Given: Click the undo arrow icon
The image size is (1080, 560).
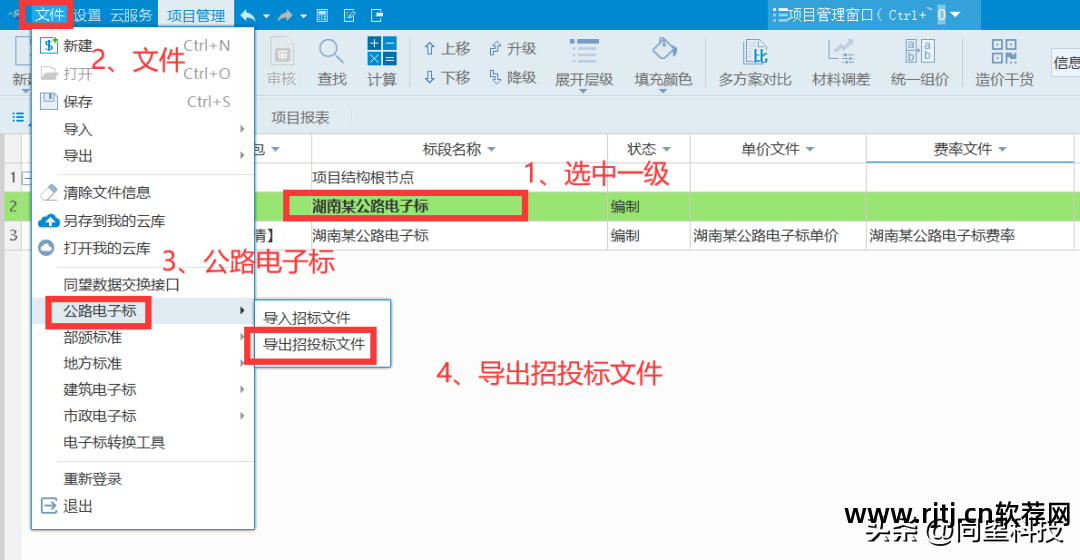Looking at the screenshot, I should (x=247, y=15).
